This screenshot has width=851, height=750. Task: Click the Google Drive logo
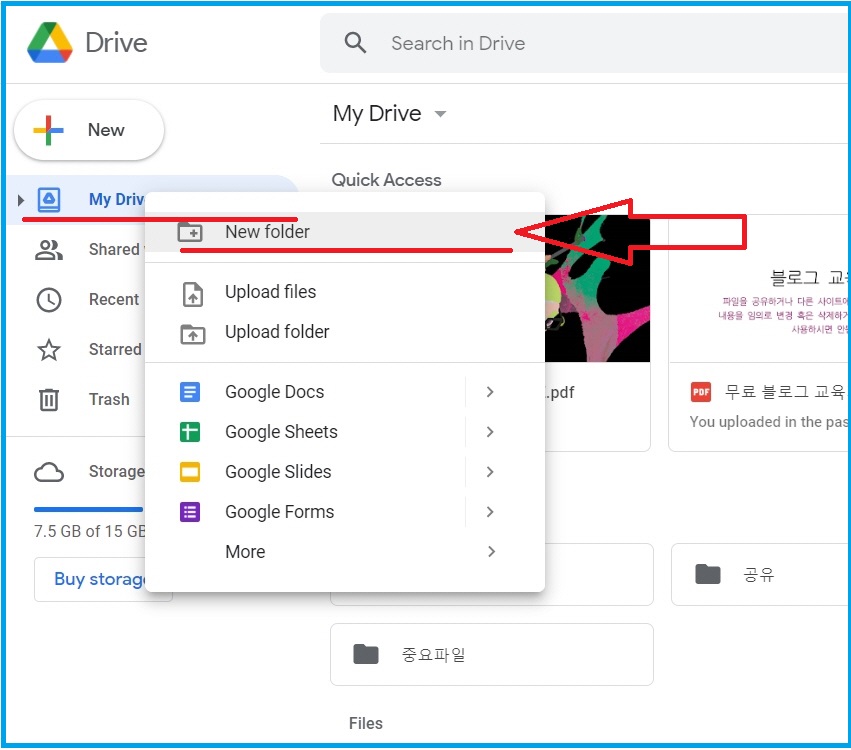click(x=50, y=42)
